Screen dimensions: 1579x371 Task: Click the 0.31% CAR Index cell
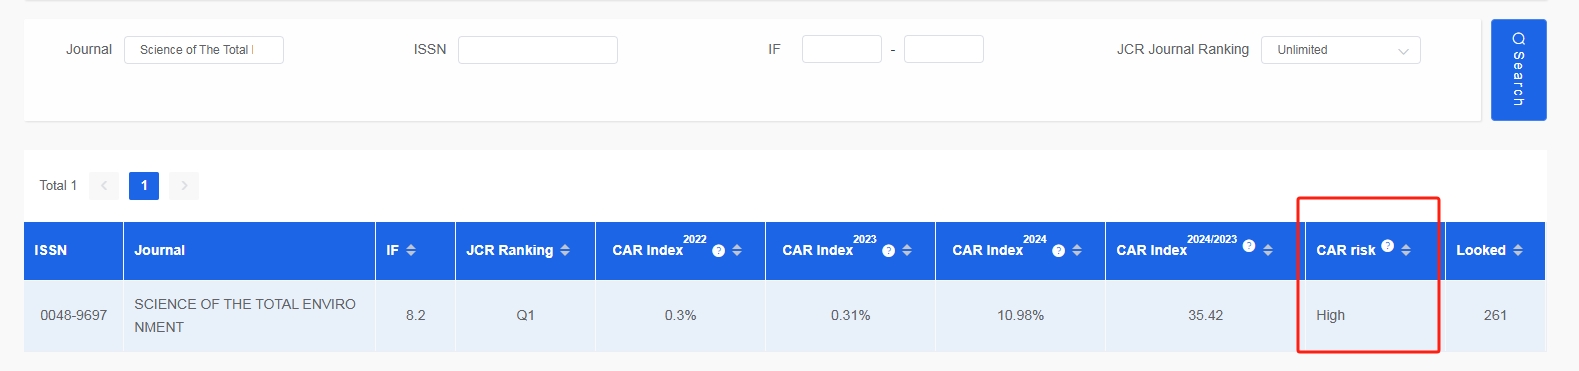851,315
